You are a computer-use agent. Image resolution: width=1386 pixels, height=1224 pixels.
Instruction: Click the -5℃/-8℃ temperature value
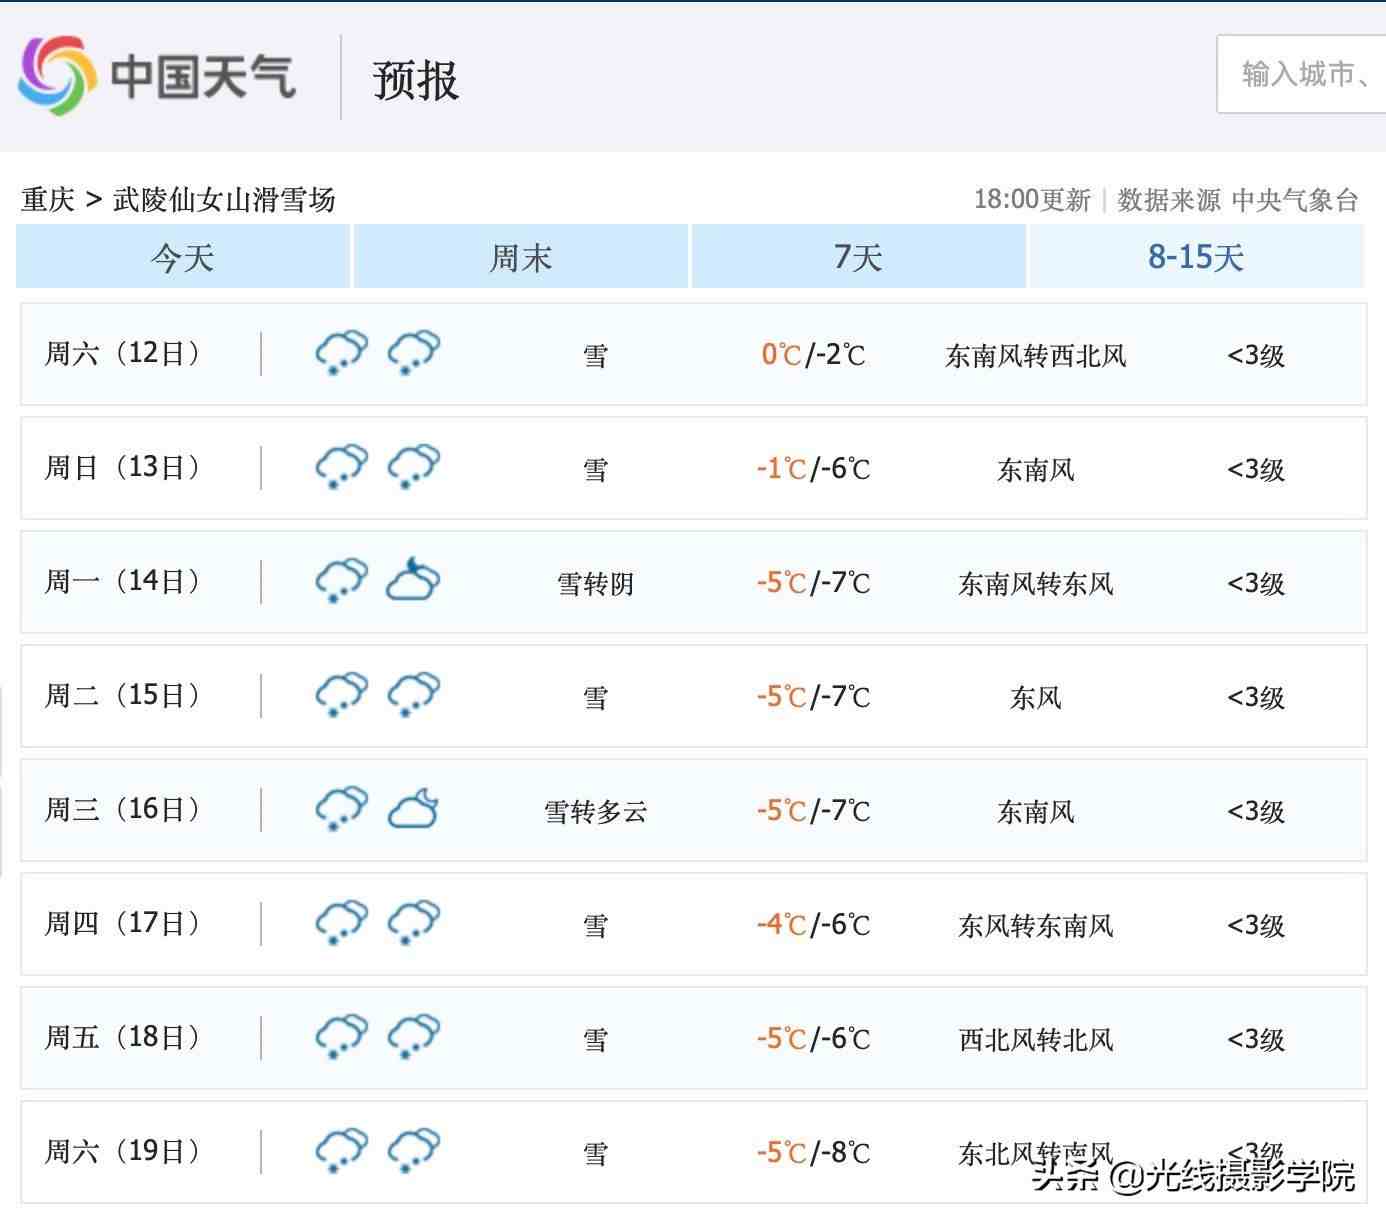[813, 1153]
